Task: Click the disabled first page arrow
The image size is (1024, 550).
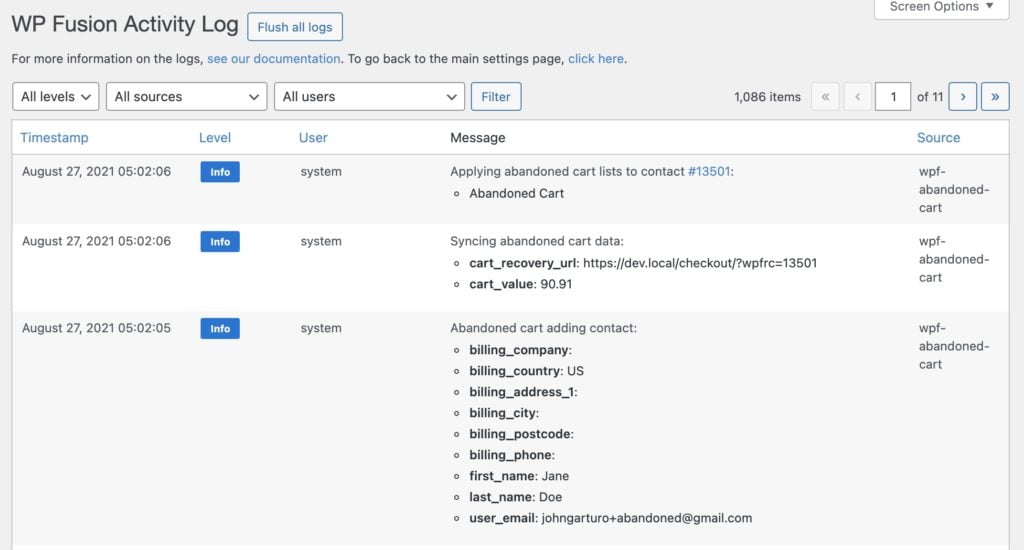Action: [x=825, y=97]
